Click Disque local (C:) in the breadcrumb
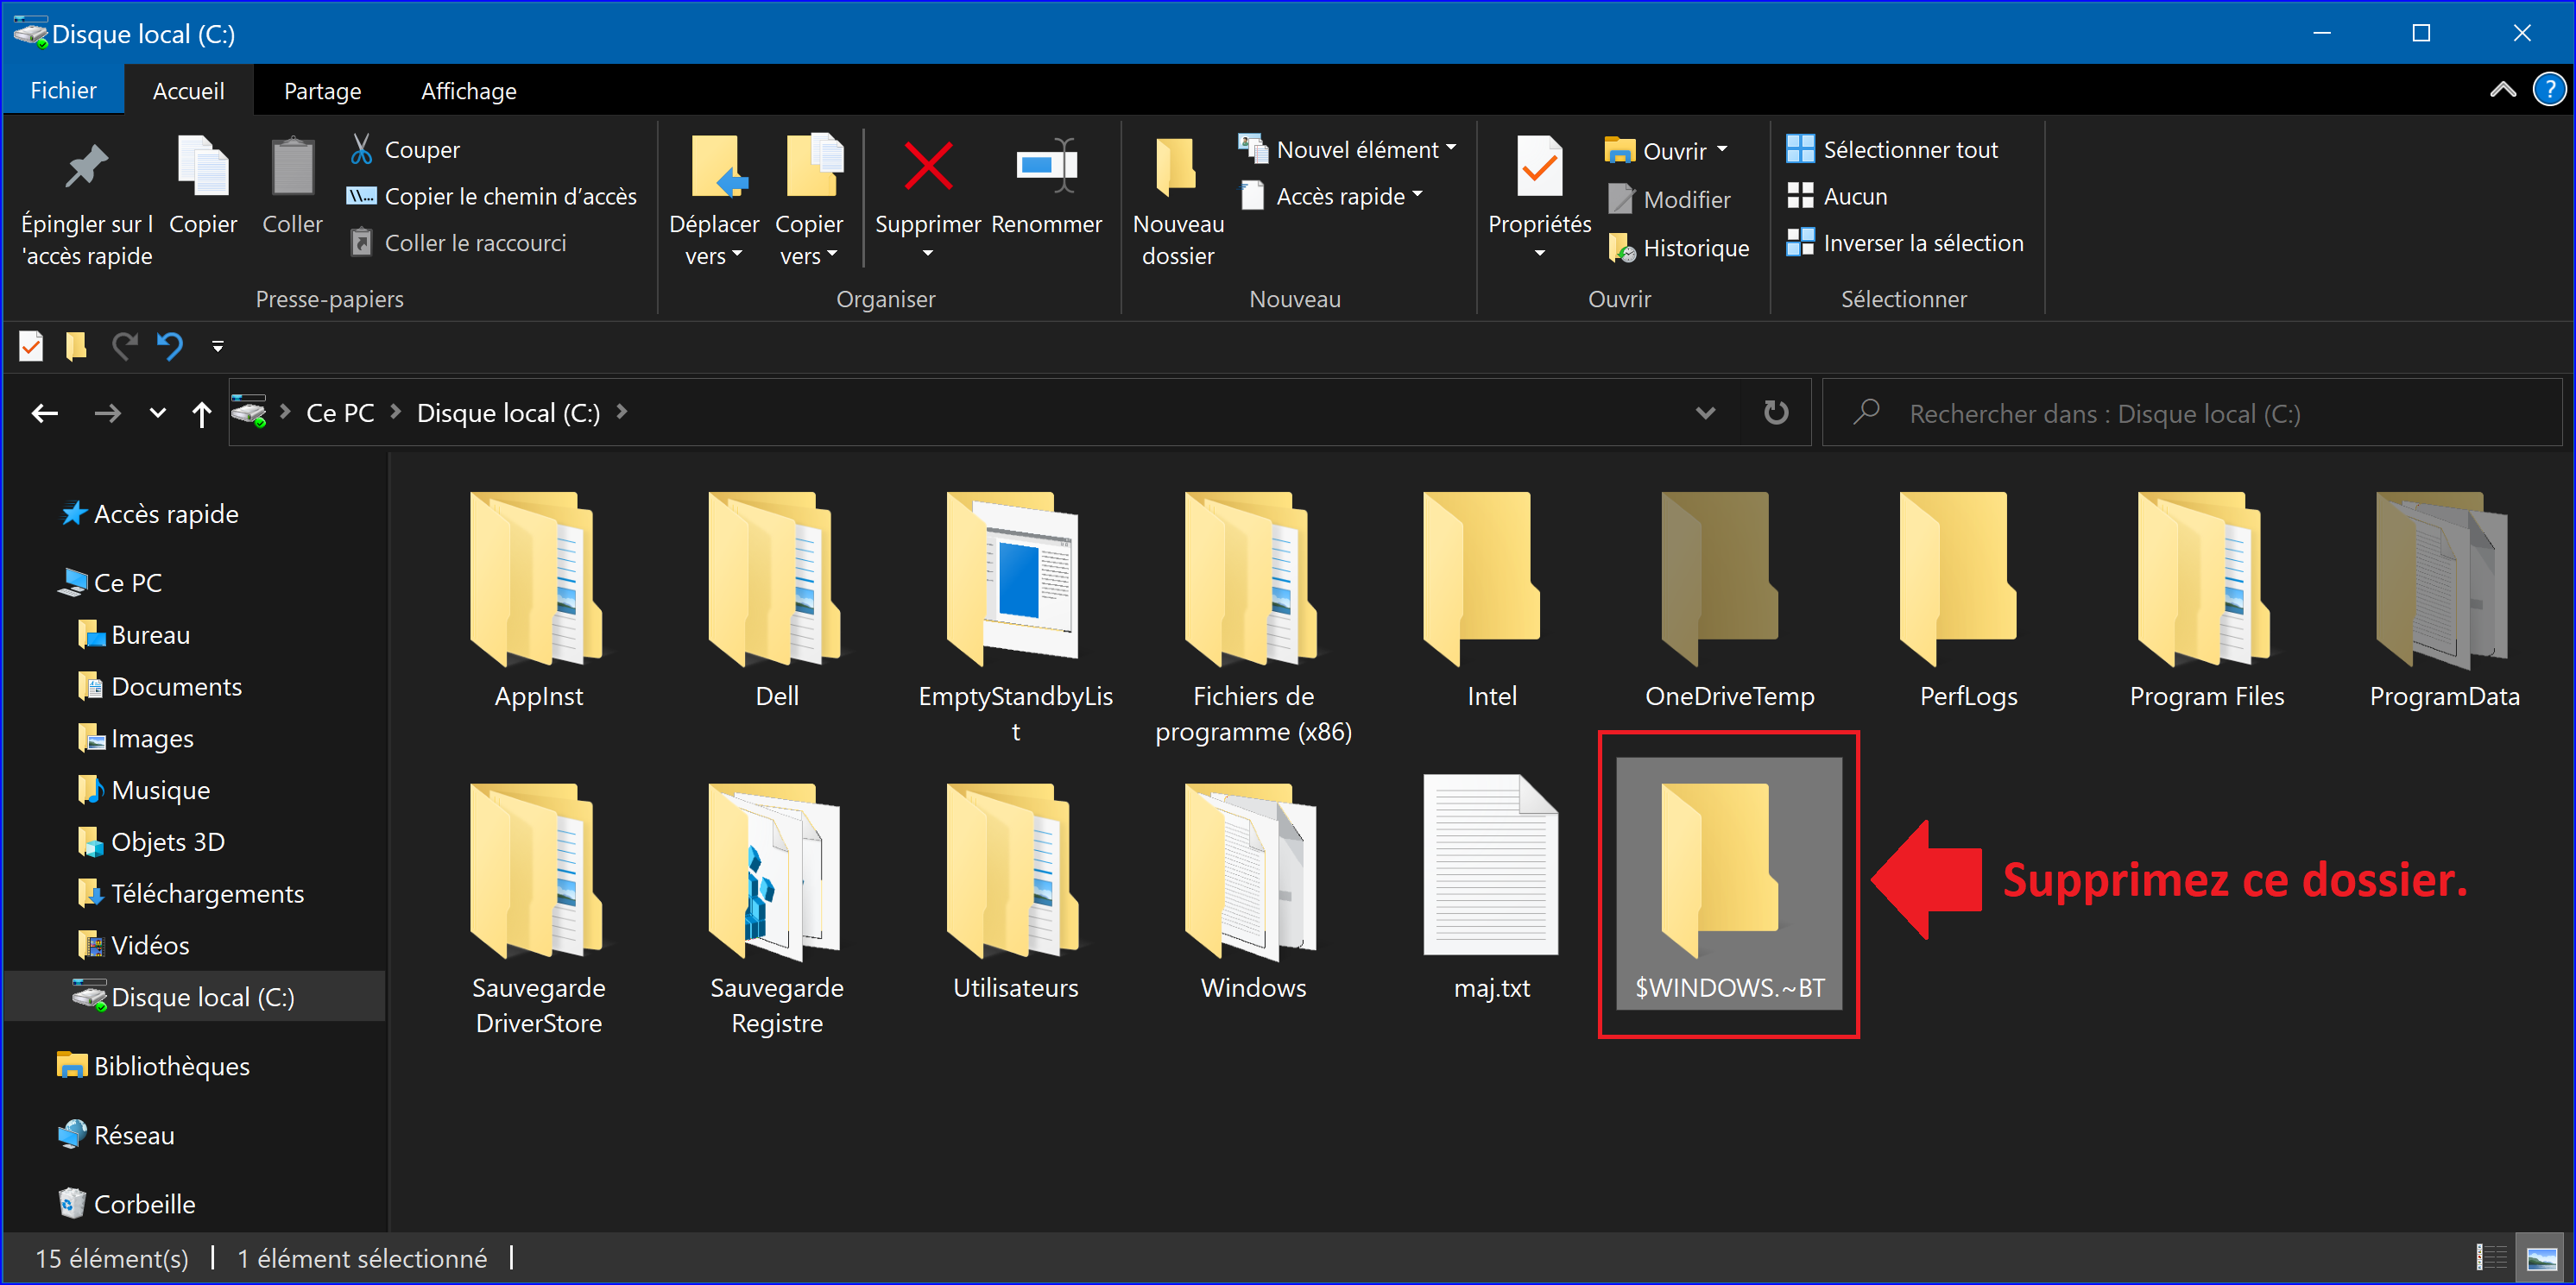Image resolution: width=2576 pixels, height=1285 pixels. 508,413
